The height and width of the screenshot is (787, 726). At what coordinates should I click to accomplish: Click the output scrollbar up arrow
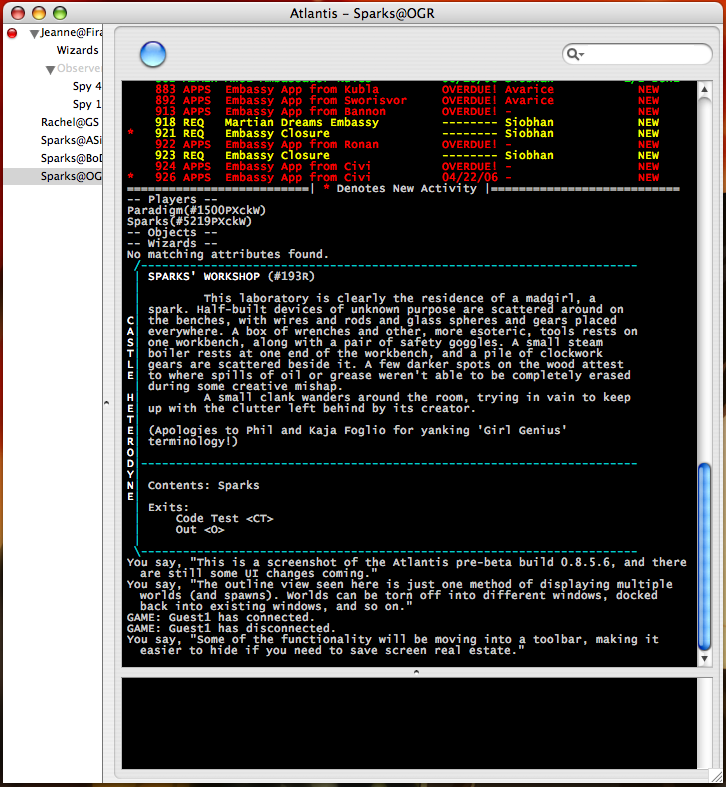point(704,89)
